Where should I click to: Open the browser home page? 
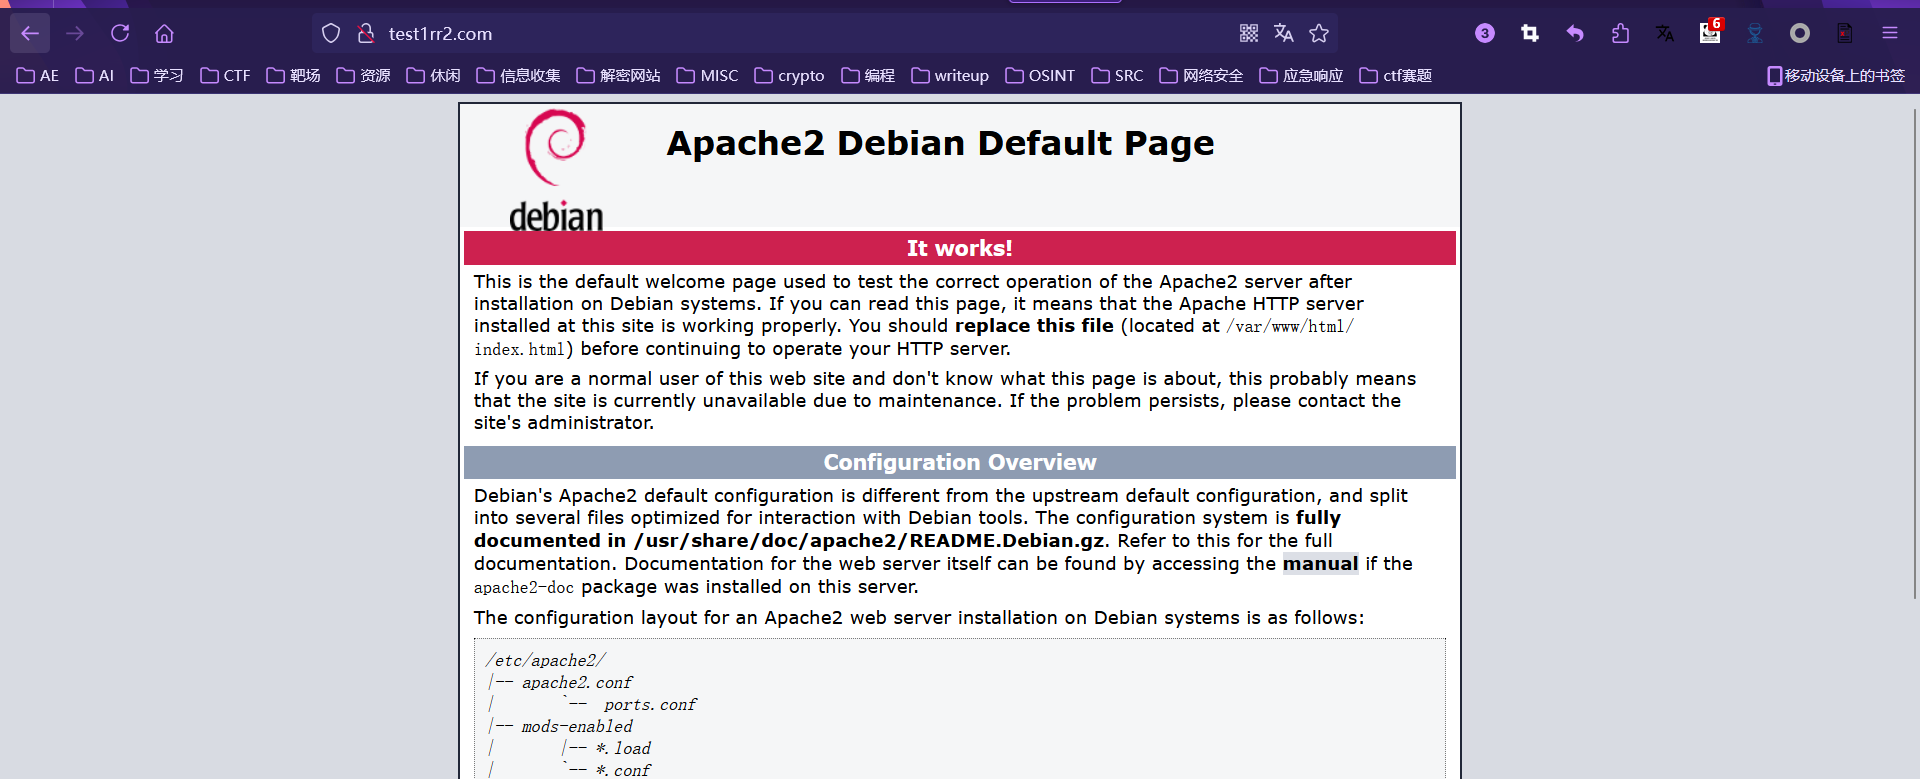tap(165, 34)
